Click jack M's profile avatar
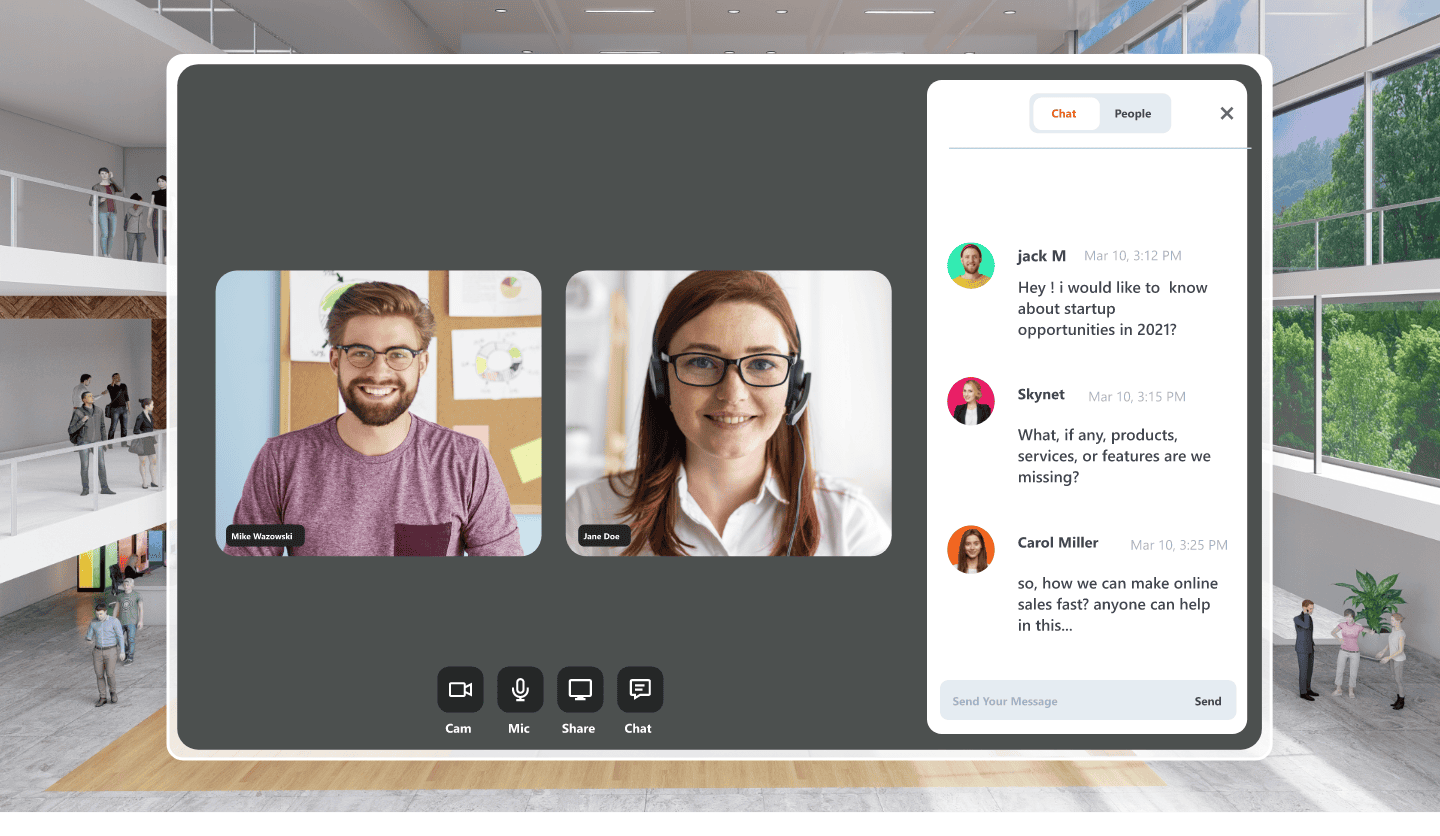Image resolution: width=1440 pixels, height=836 pixels. click(970, 265)
